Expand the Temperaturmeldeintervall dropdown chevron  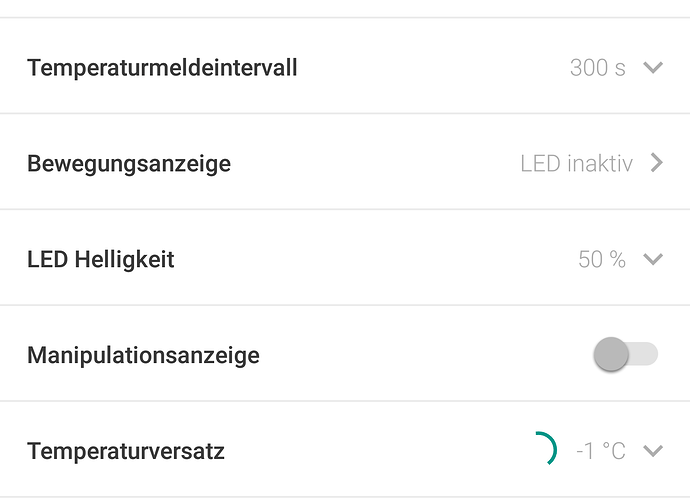click(x=653, y=68)
